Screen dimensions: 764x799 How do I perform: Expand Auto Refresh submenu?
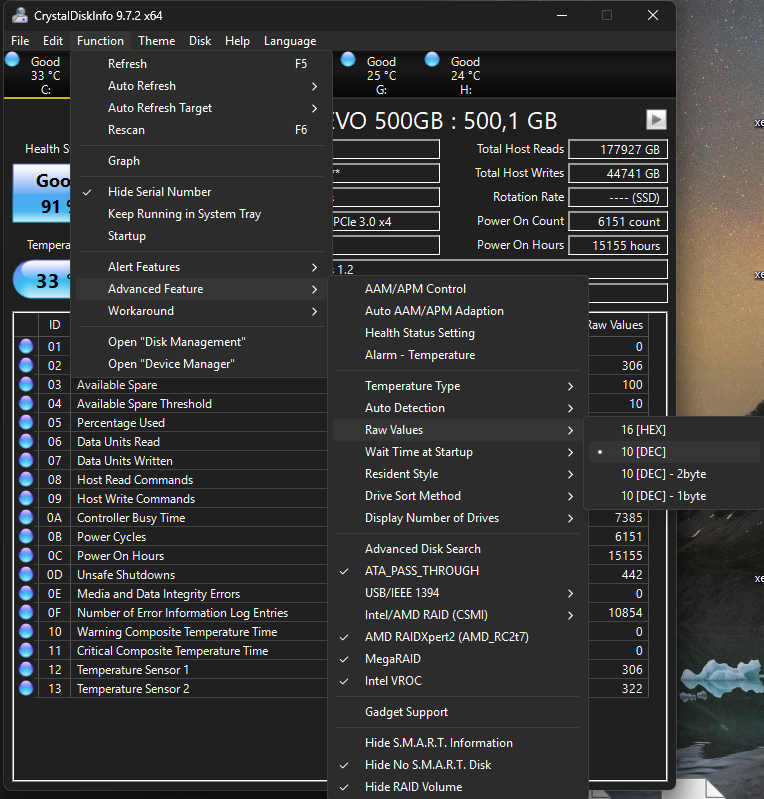pyautogui.click(x=201, y=86)
